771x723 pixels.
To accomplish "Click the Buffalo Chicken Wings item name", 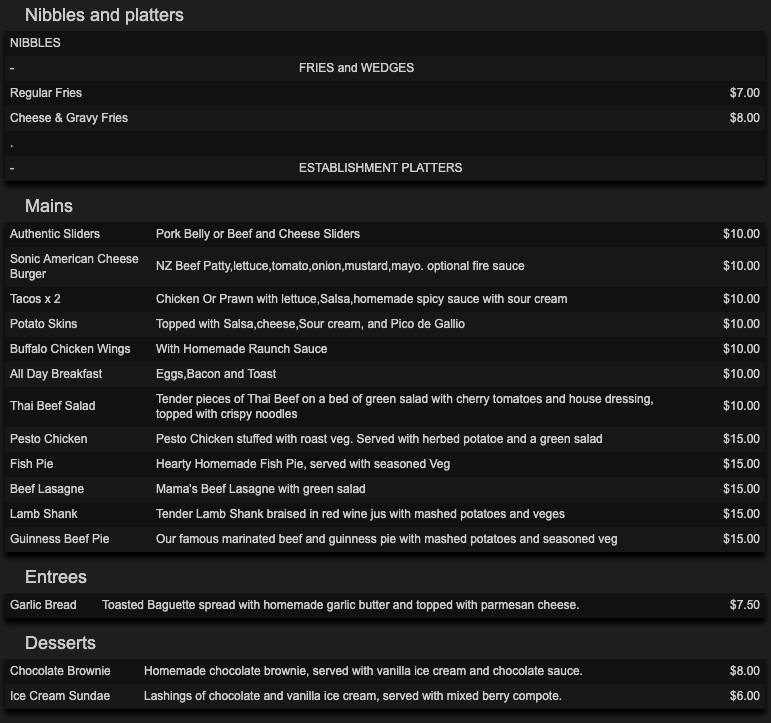I will [x=70, y=349].
